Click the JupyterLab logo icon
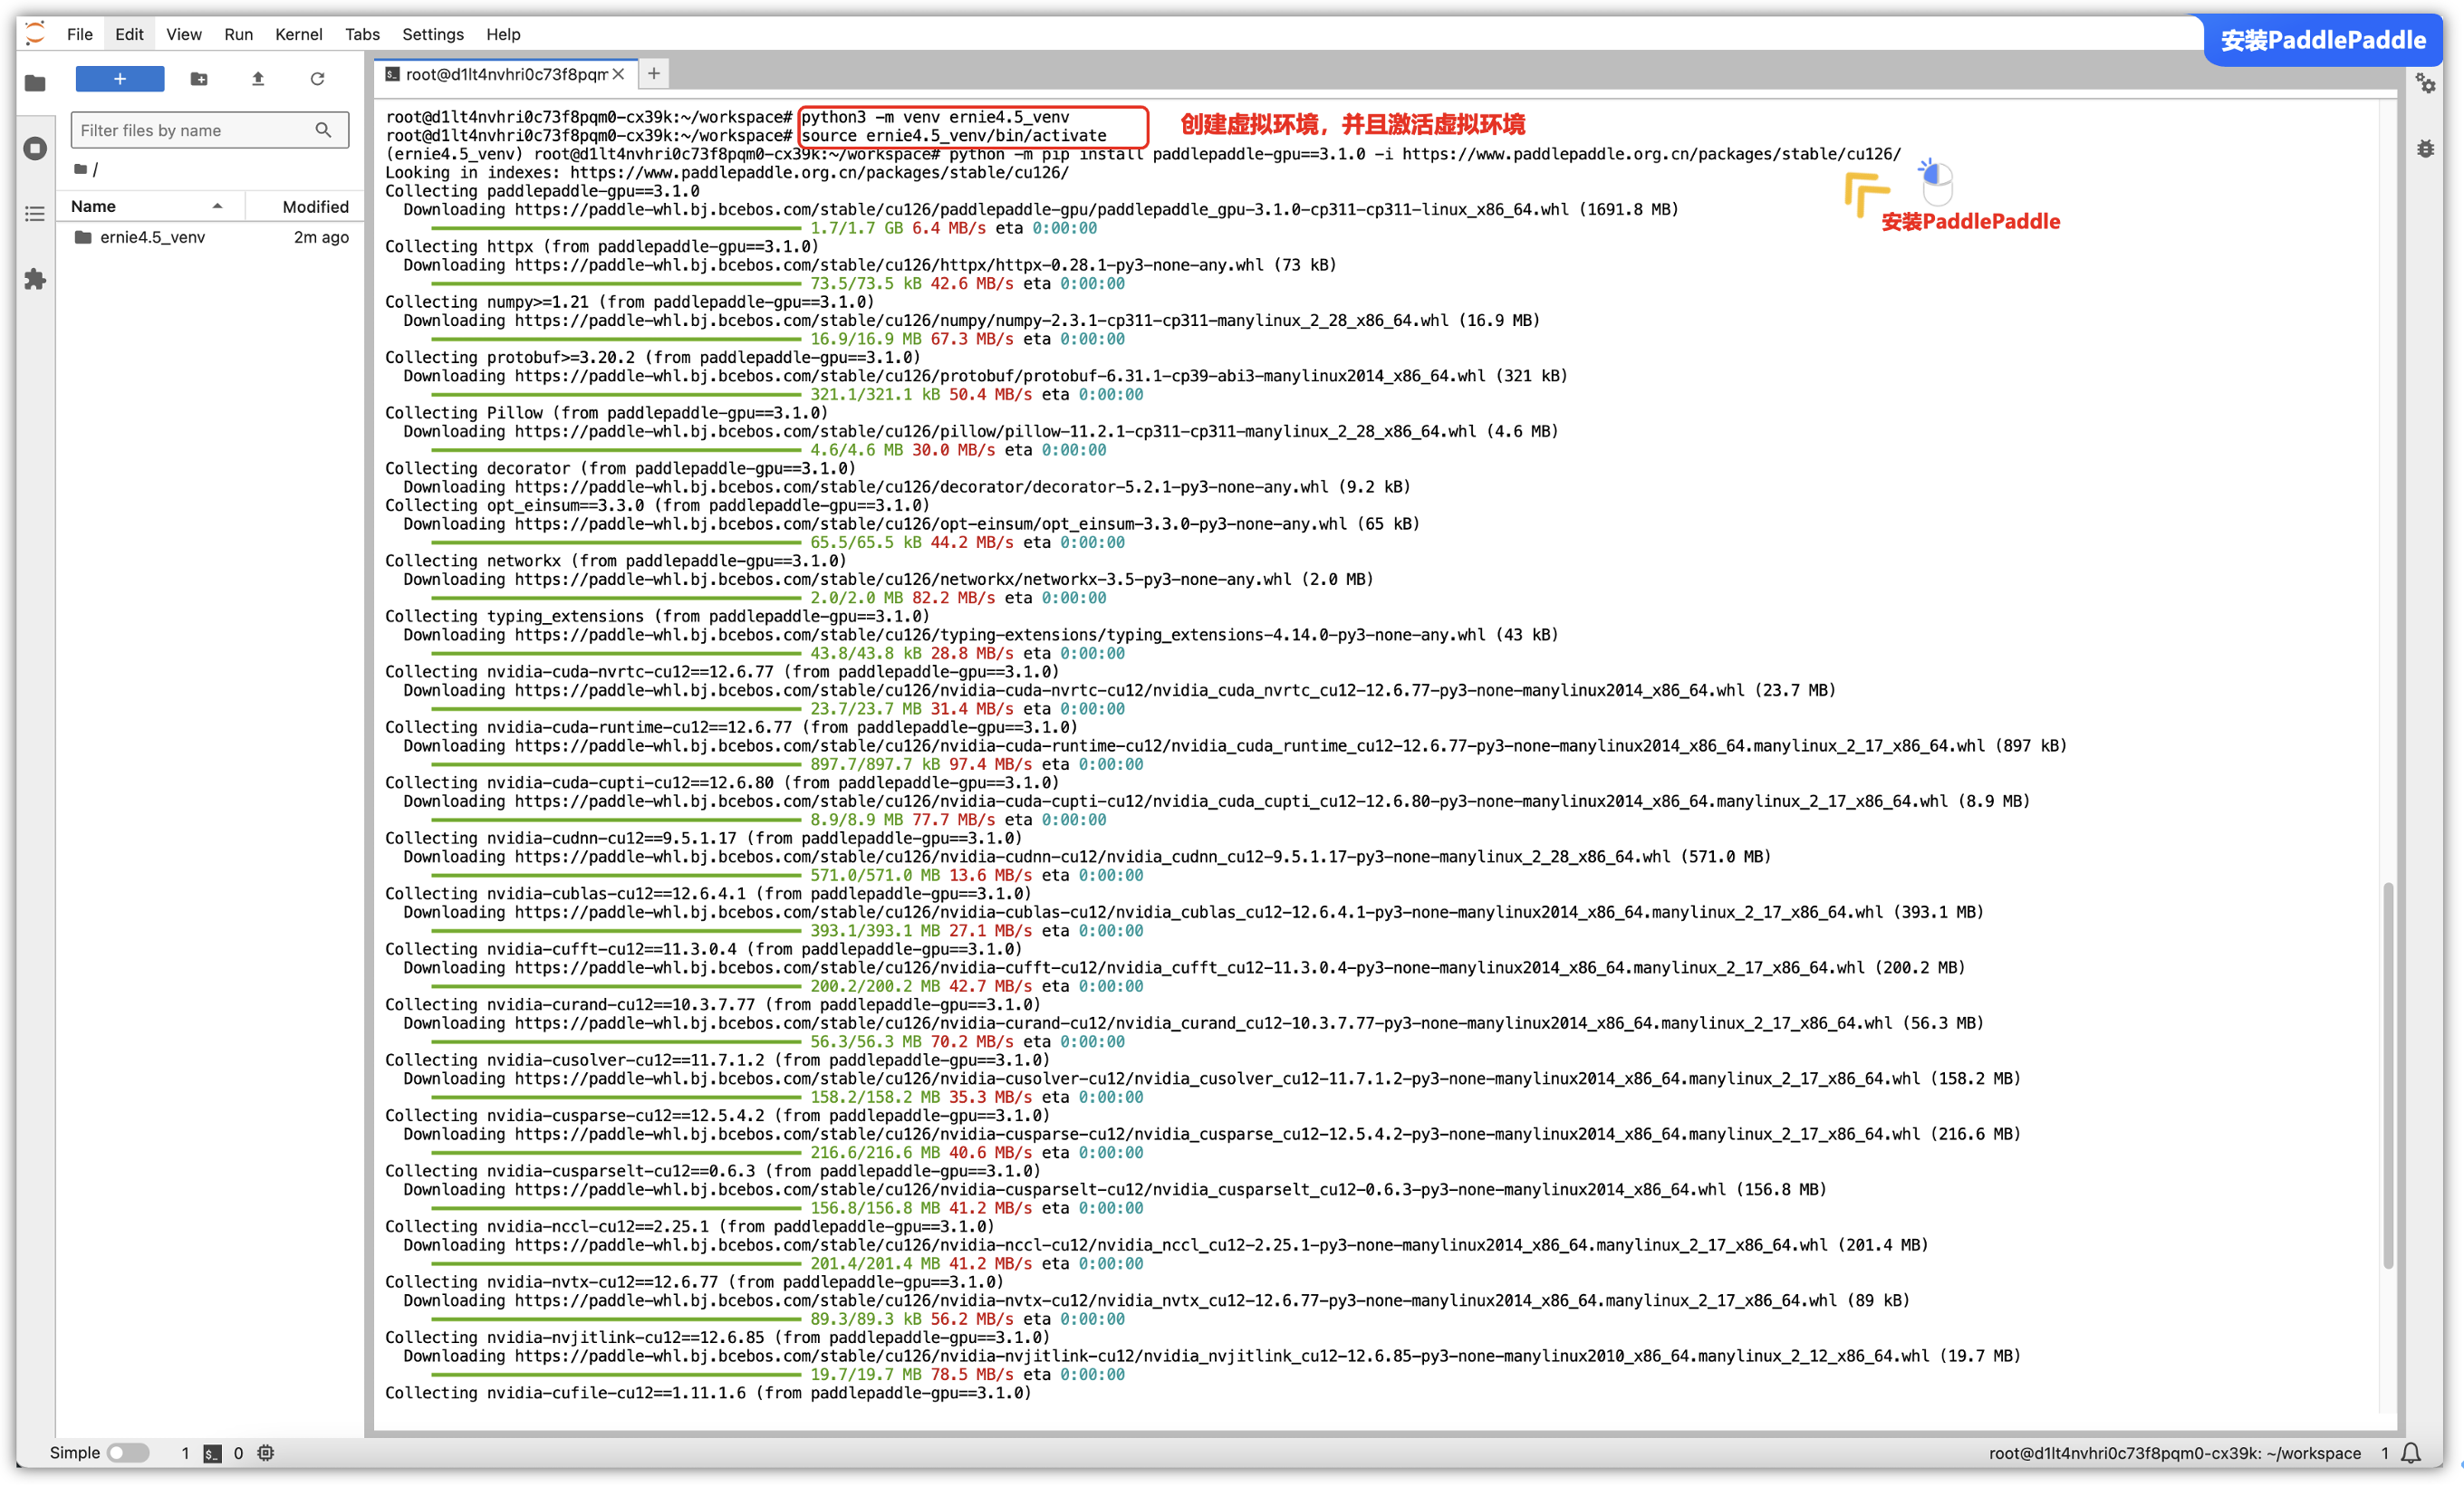Viewport: 2464px width, 1487px height. (35, 34)
